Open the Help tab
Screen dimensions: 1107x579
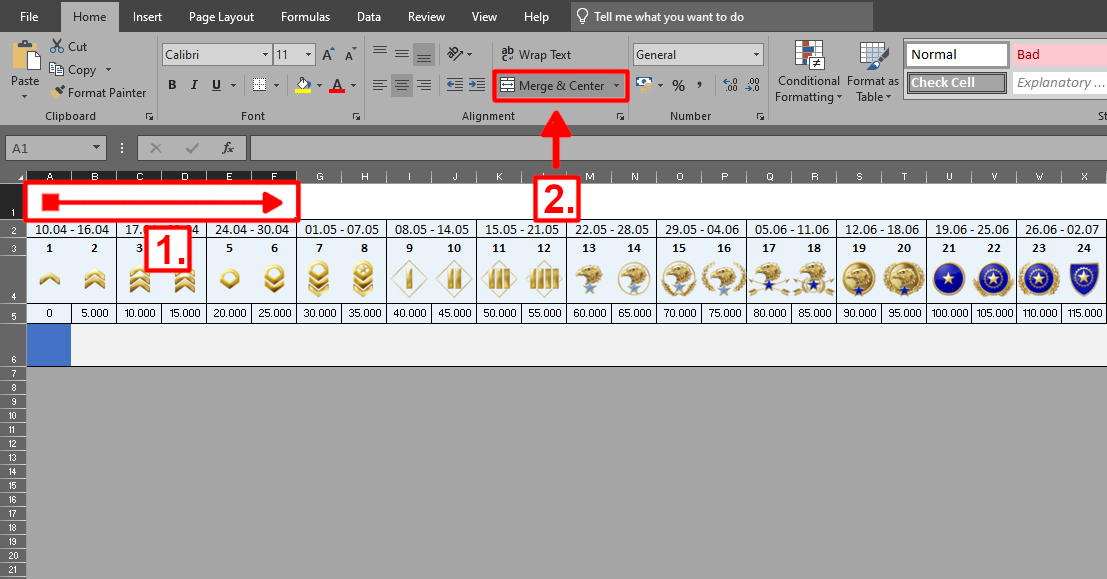coord(536,16)
